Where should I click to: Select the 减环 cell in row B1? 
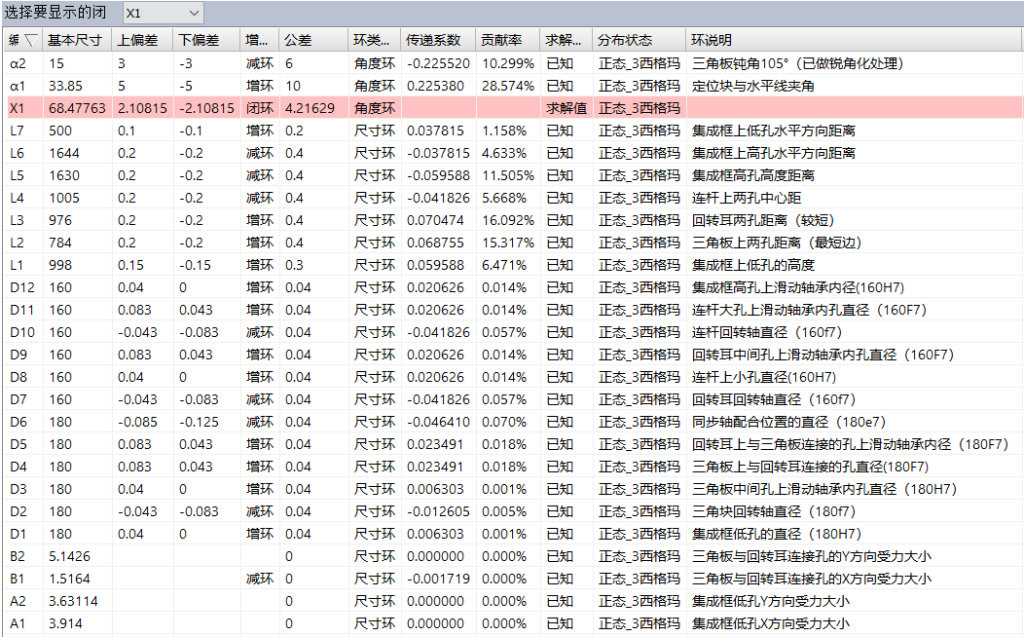pyautogui.click(x=259, y=578)
